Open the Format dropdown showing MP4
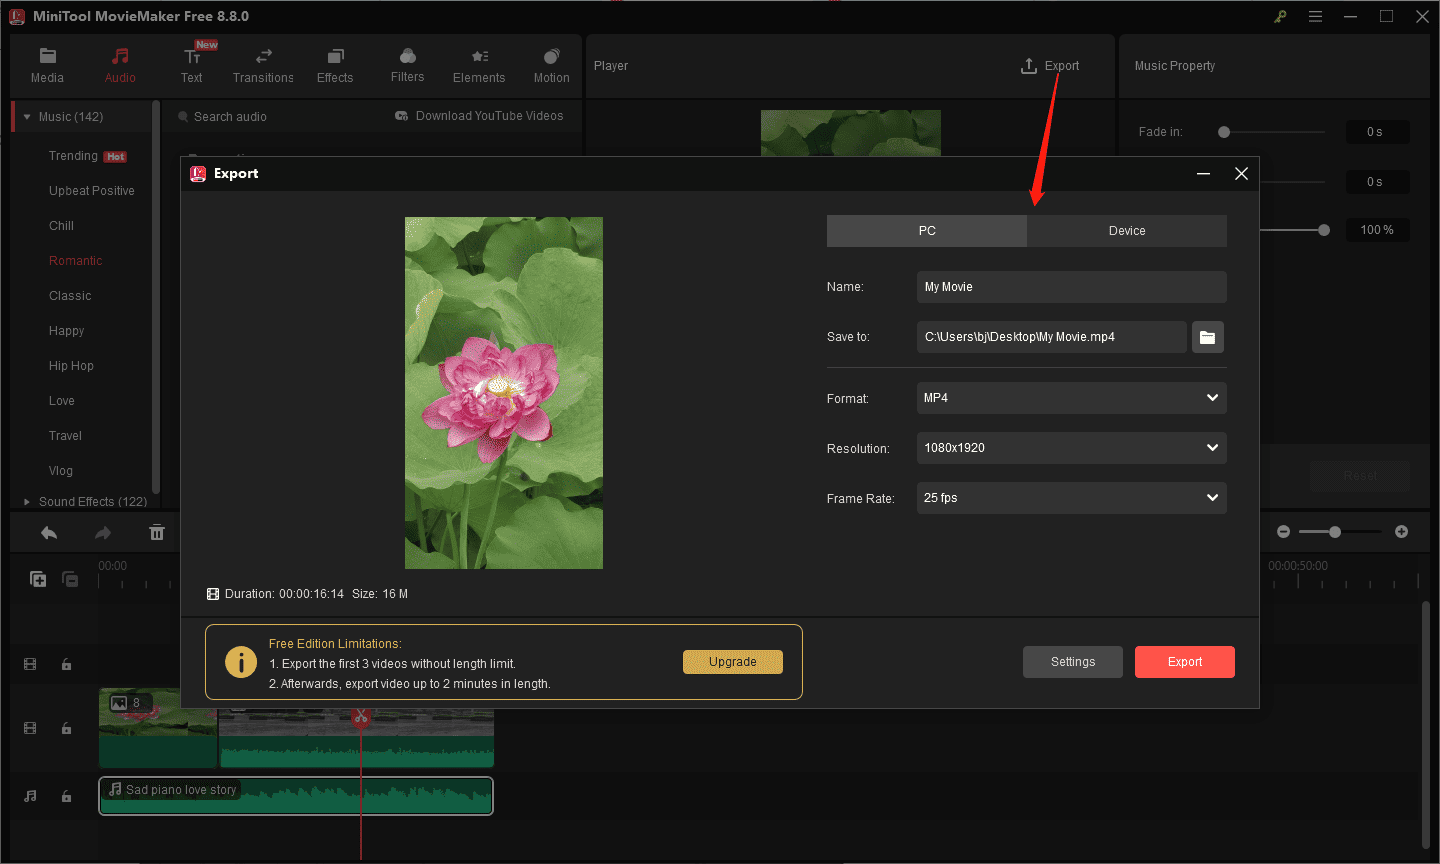The width and height of the screenshot is (1440, 864). (x=1071, y=398)
